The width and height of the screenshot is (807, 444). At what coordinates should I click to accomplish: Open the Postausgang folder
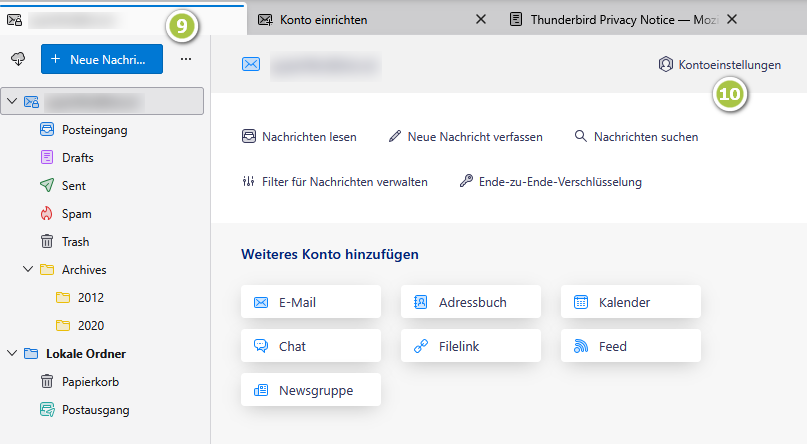tap(96, 410)
